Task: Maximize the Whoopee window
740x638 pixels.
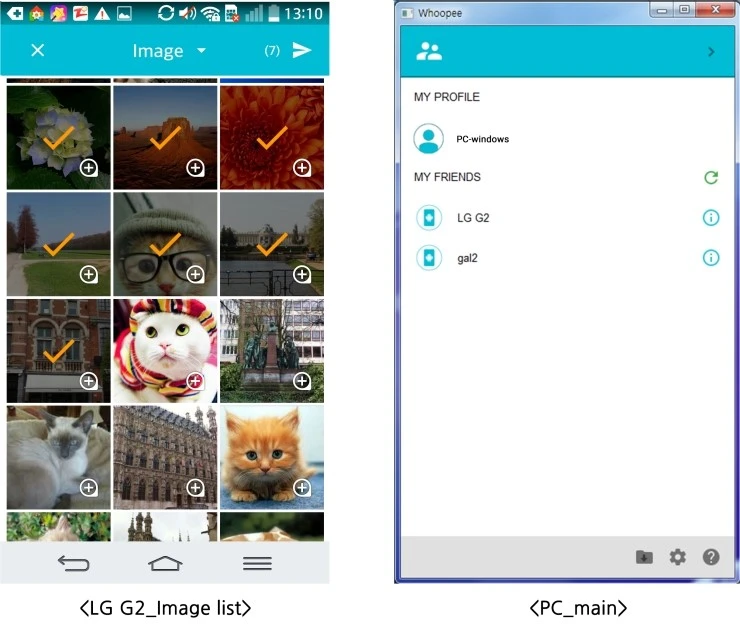Action: coord(684,9)
